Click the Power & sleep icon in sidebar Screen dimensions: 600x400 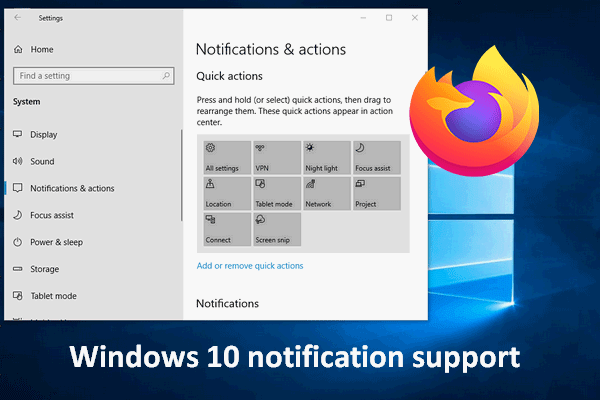18,242
